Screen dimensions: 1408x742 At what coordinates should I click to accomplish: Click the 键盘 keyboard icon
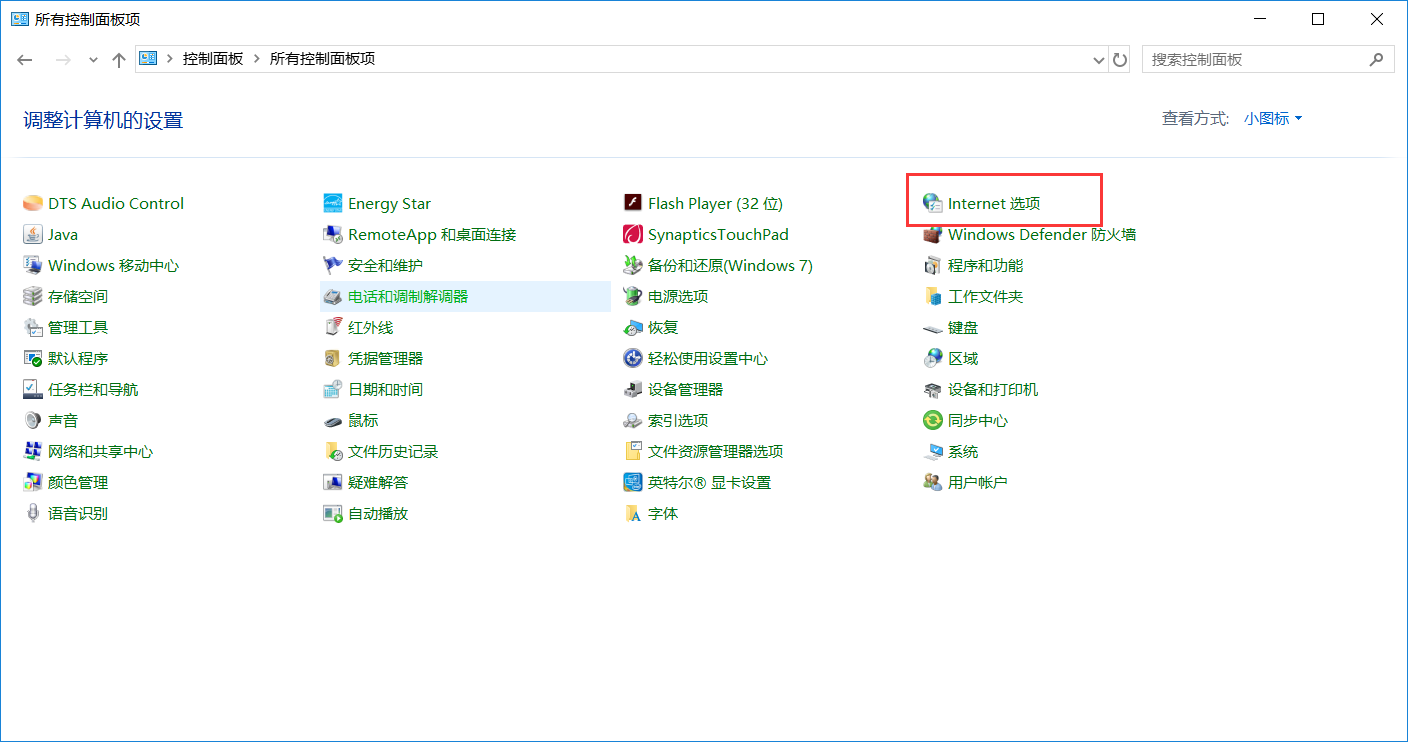pyautogui.click(x=932, y=328)
